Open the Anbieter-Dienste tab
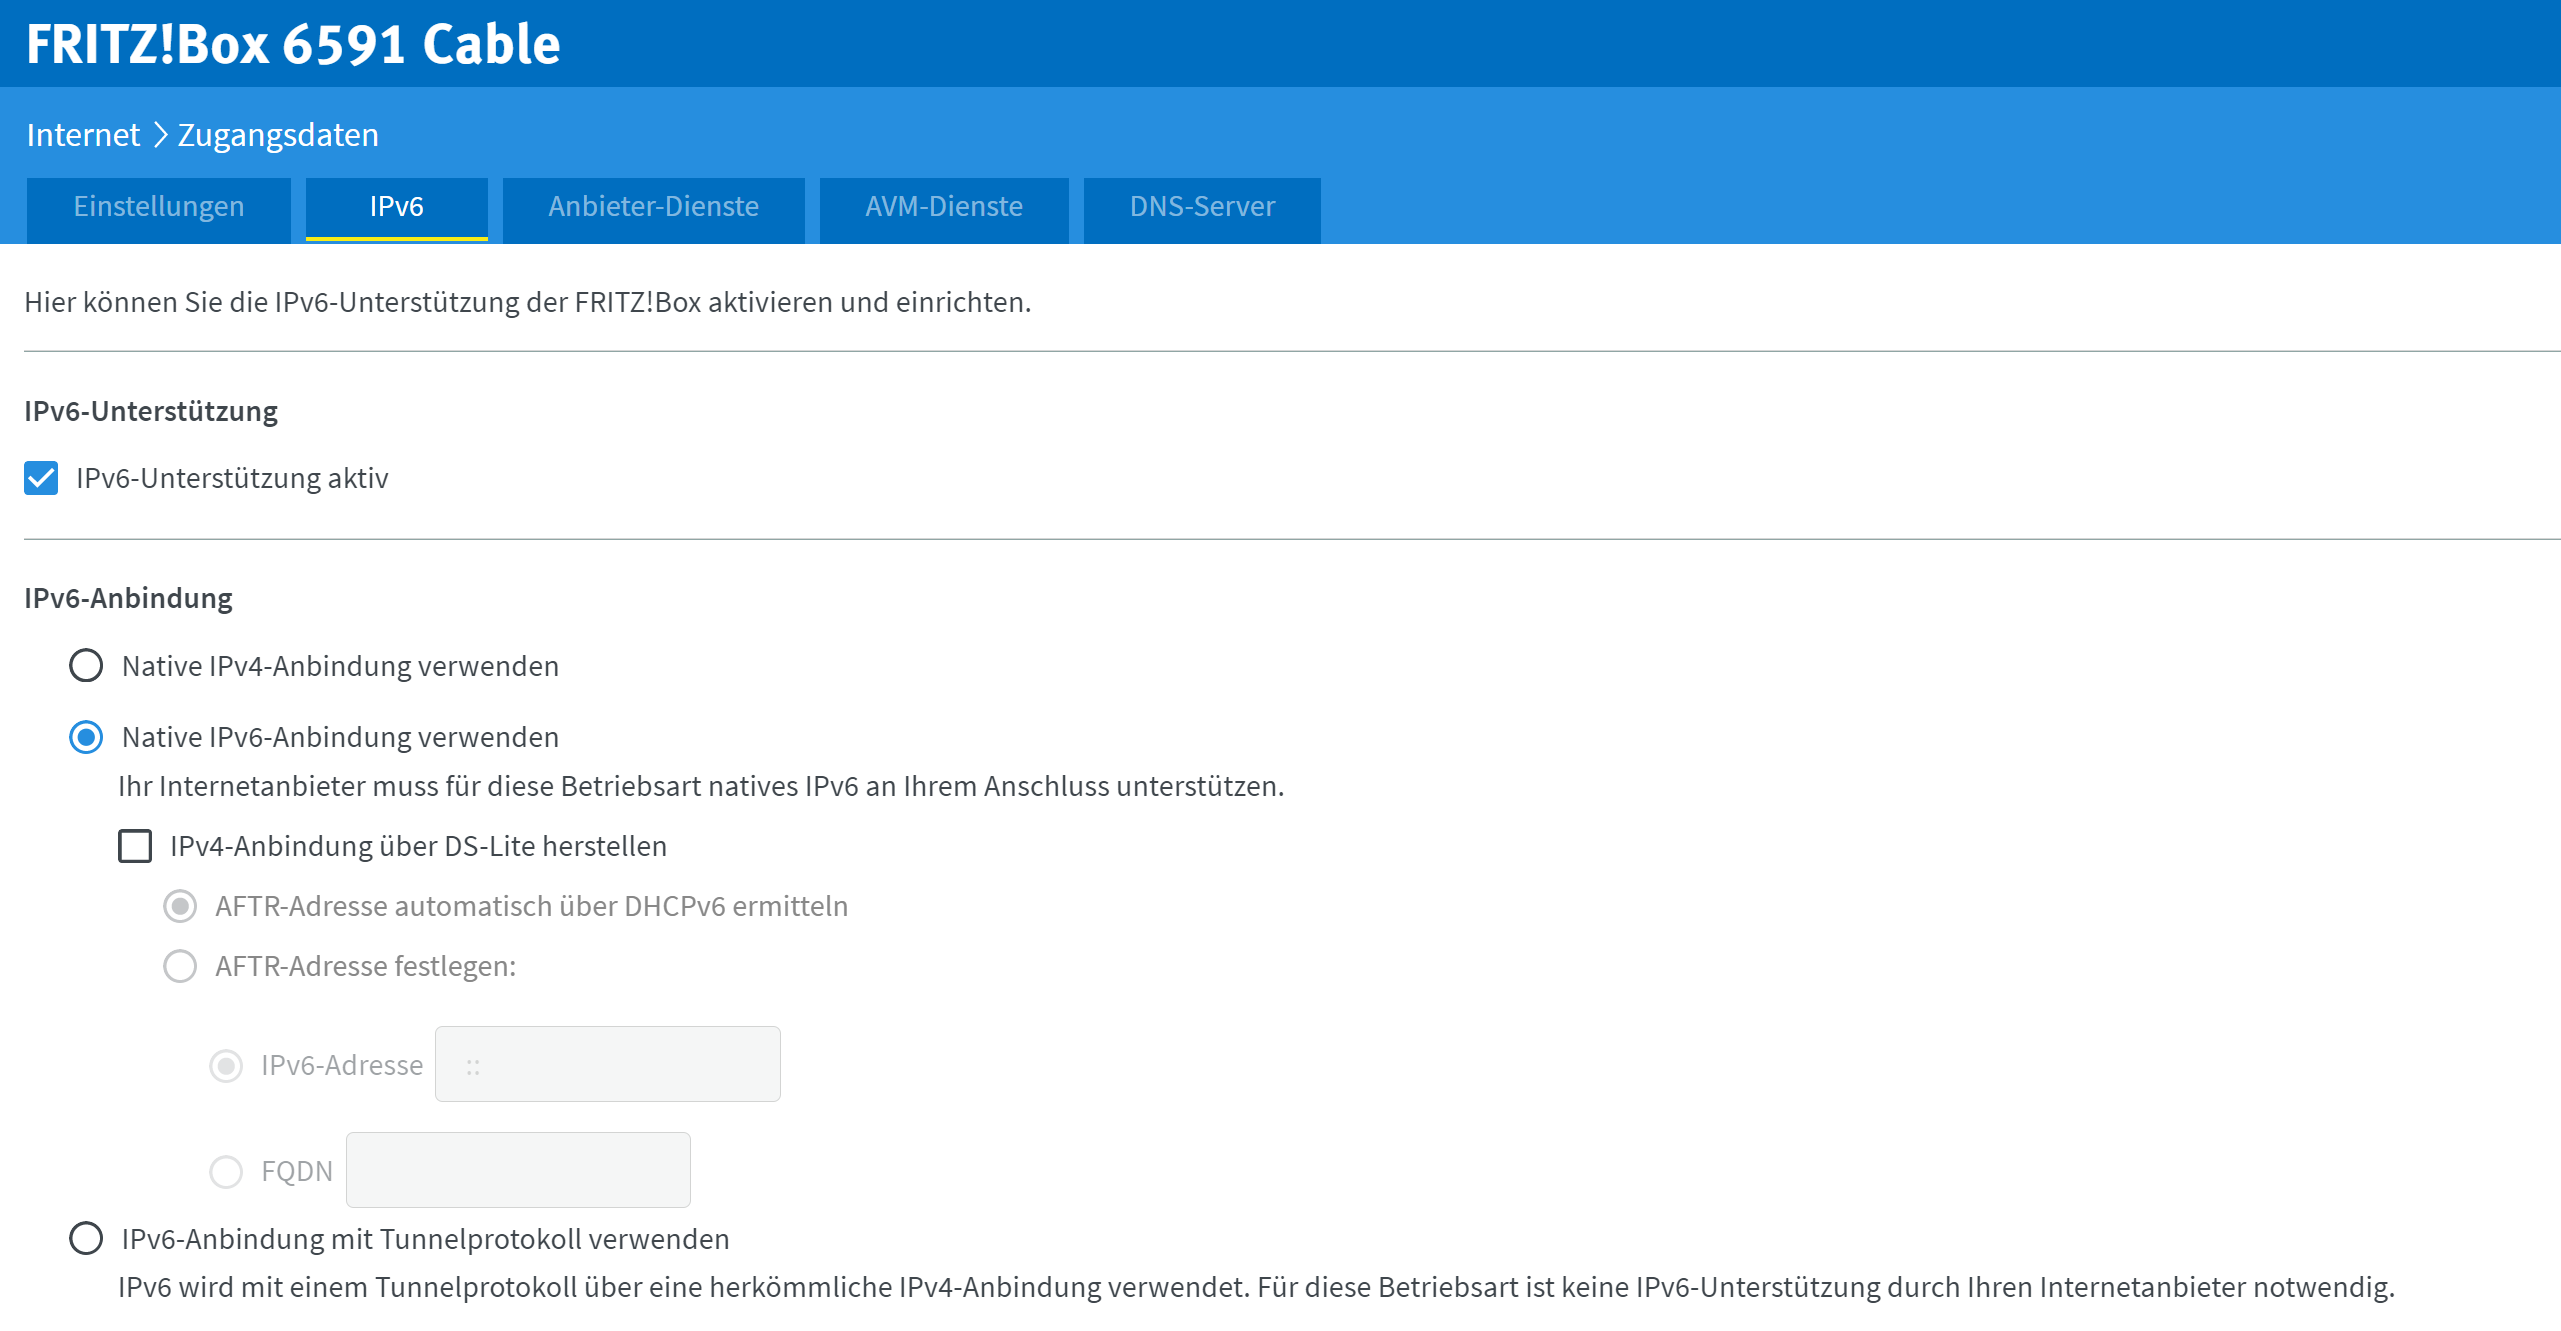Image resolution: width=2561 pixels, height=1331 pixels. (x=653, y=207)
